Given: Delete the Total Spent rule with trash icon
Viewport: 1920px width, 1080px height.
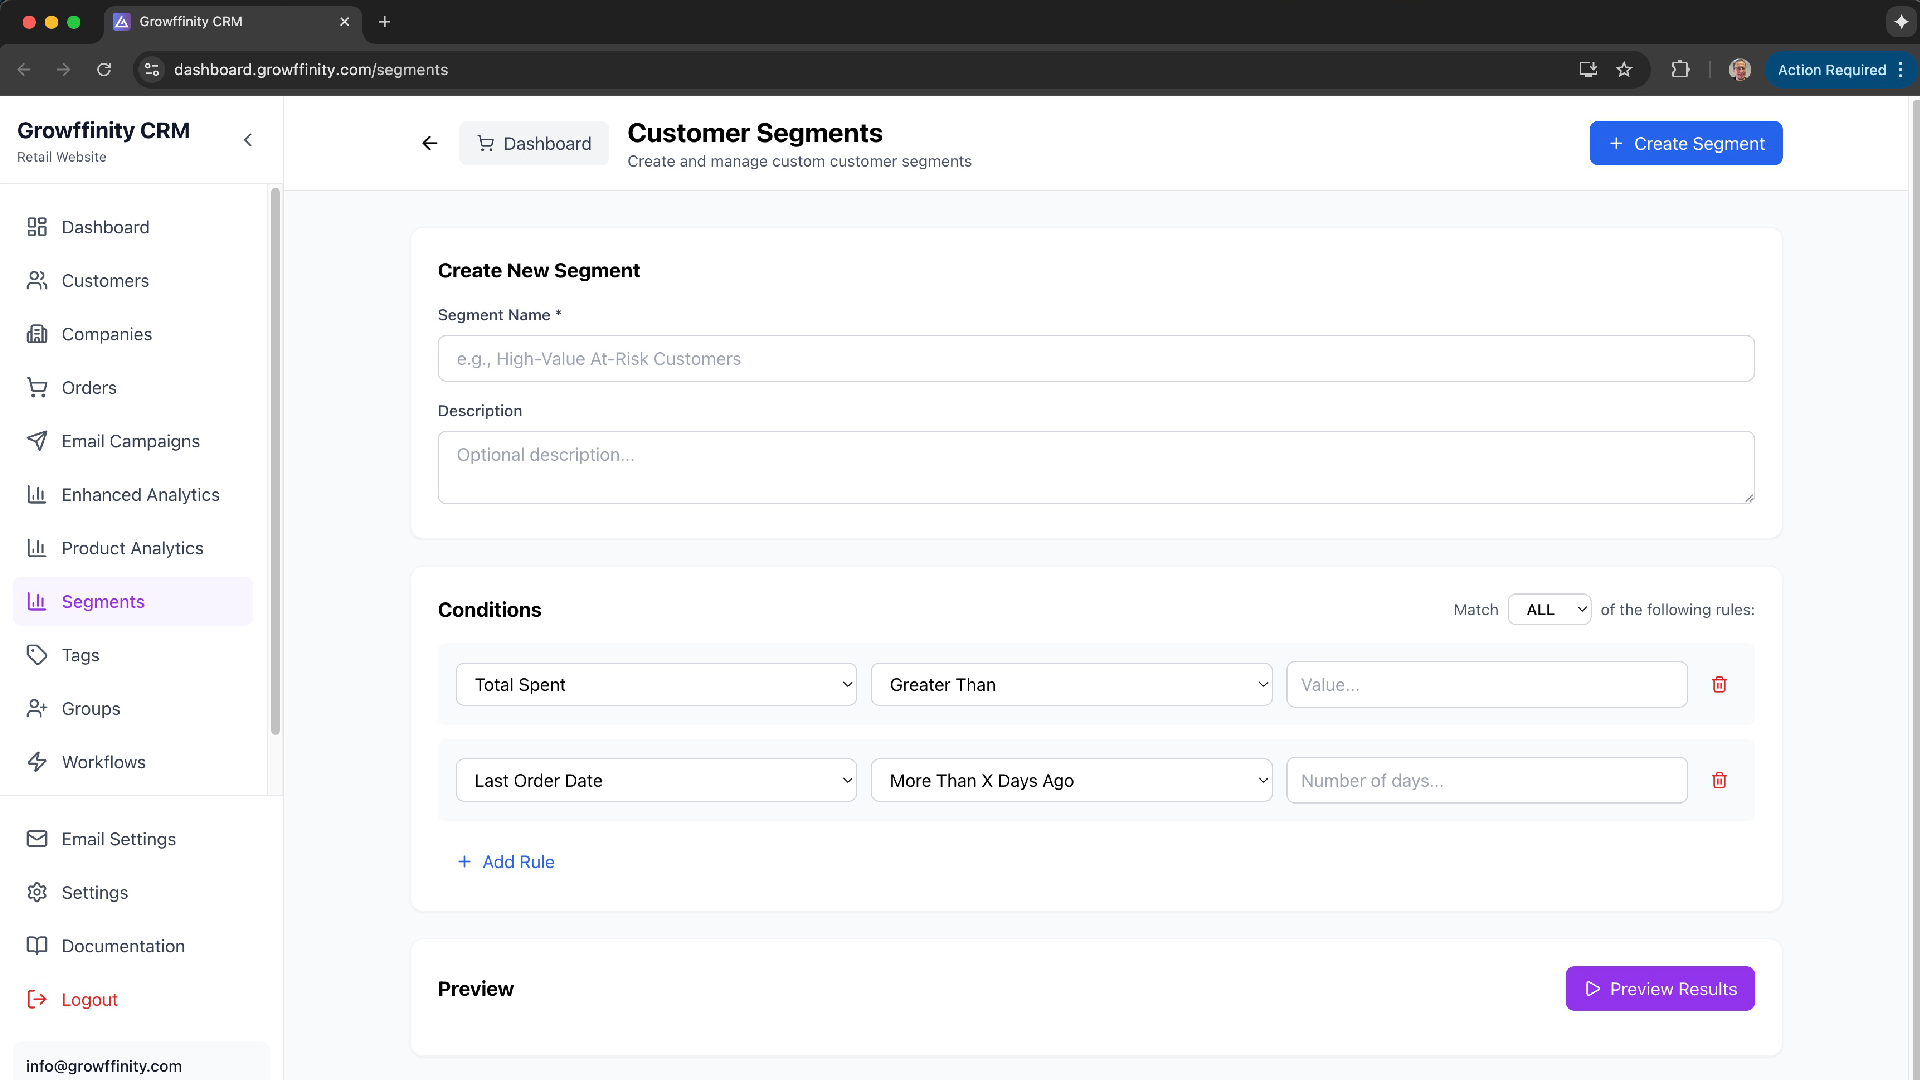Looking at the screenshot, I should [x=1719, y=685].
